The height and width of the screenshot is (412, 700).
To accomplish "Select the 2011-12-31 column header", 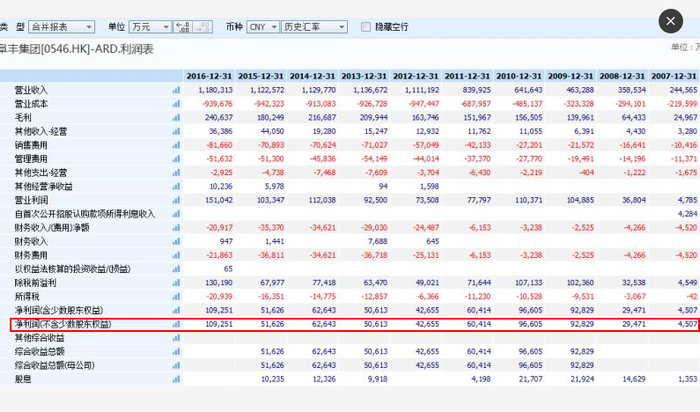I will point(467,76).
